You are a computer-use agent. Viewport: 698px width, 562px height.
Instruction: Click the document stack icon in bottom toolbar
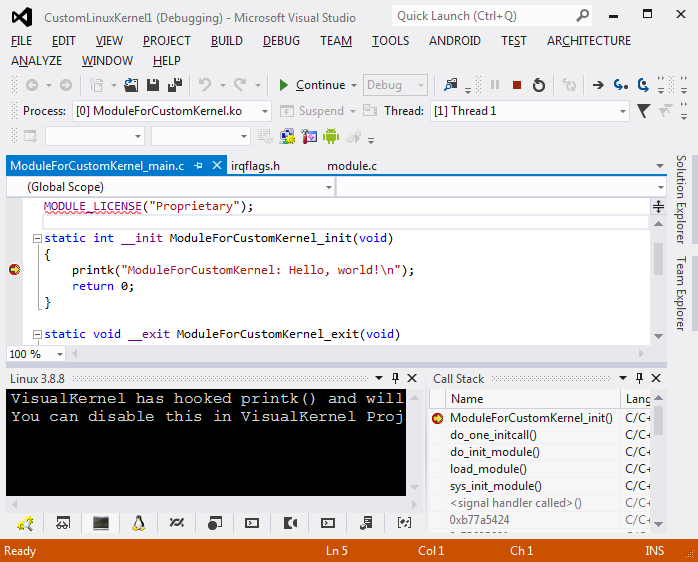pyautogui.click(x=366, y=523)
